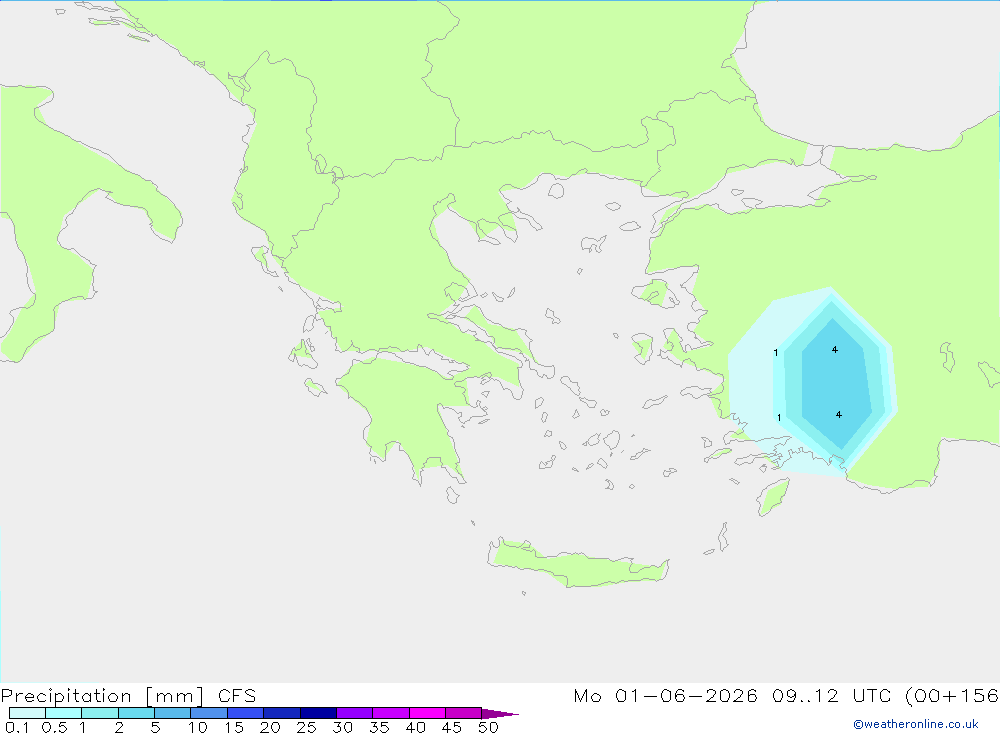
Task: Click the southern '4' precipitation value on the map
Action: 839,415
